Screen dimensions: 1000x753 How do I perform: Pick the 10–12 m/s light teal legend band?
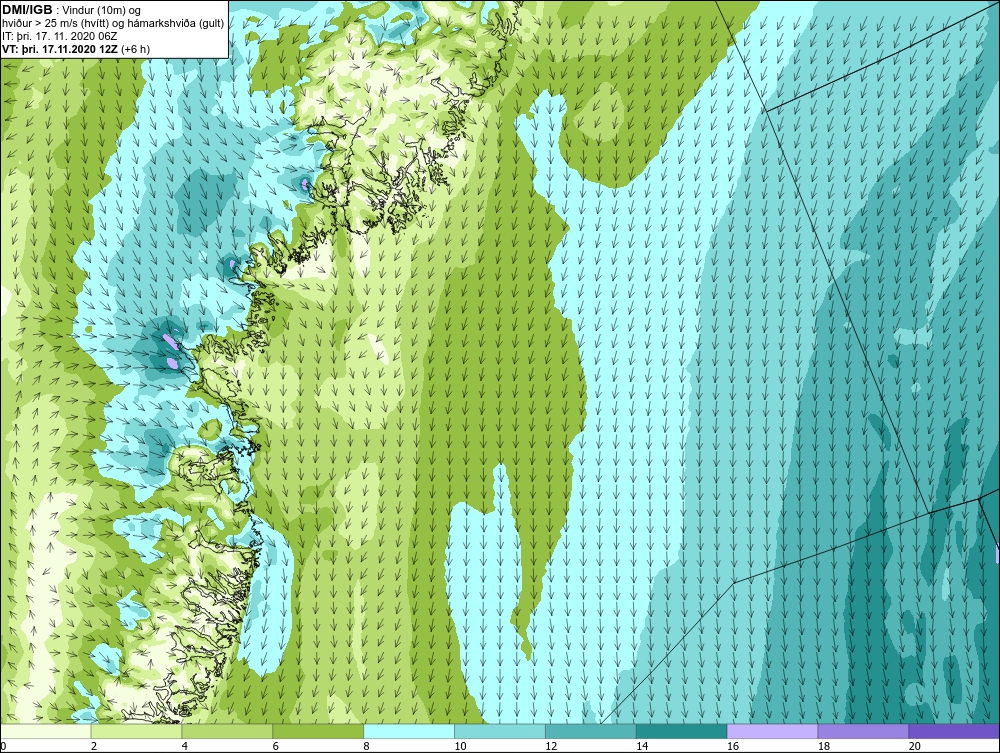coord(500,731)
